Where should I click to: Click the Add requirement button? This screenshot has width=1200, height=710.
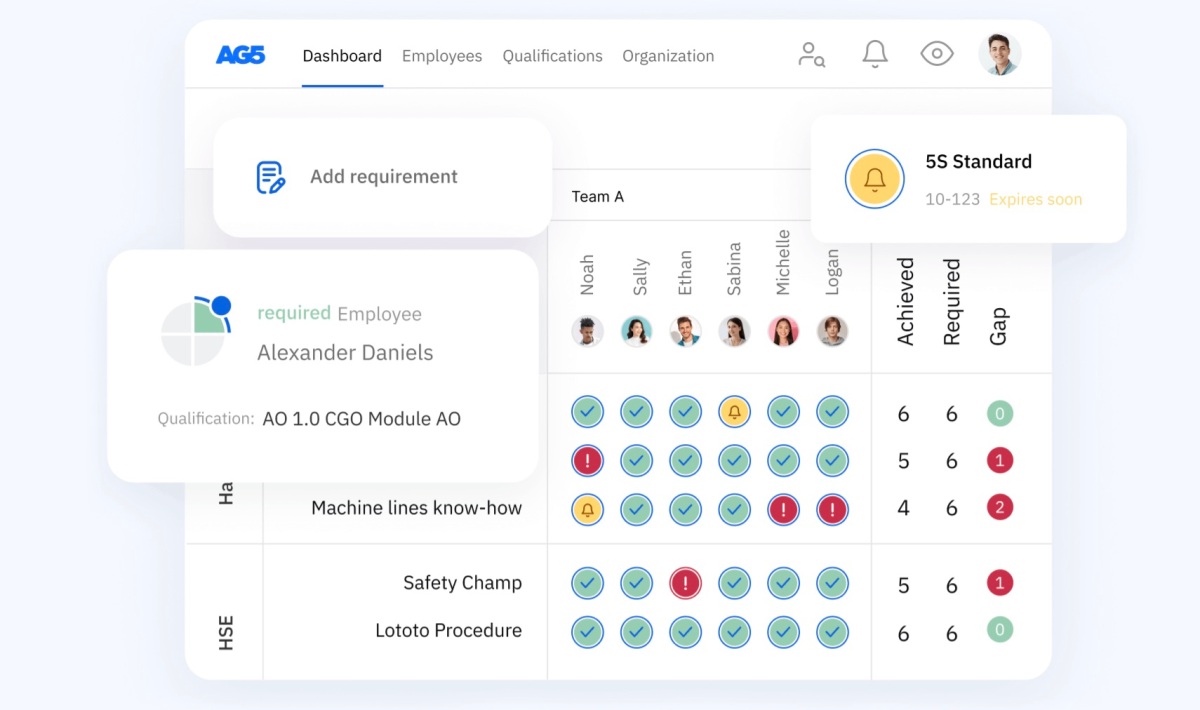[383, 177]
